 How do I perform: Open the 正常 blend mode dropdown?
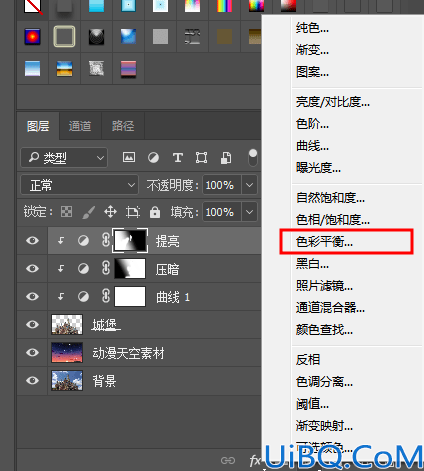[79, 185]
